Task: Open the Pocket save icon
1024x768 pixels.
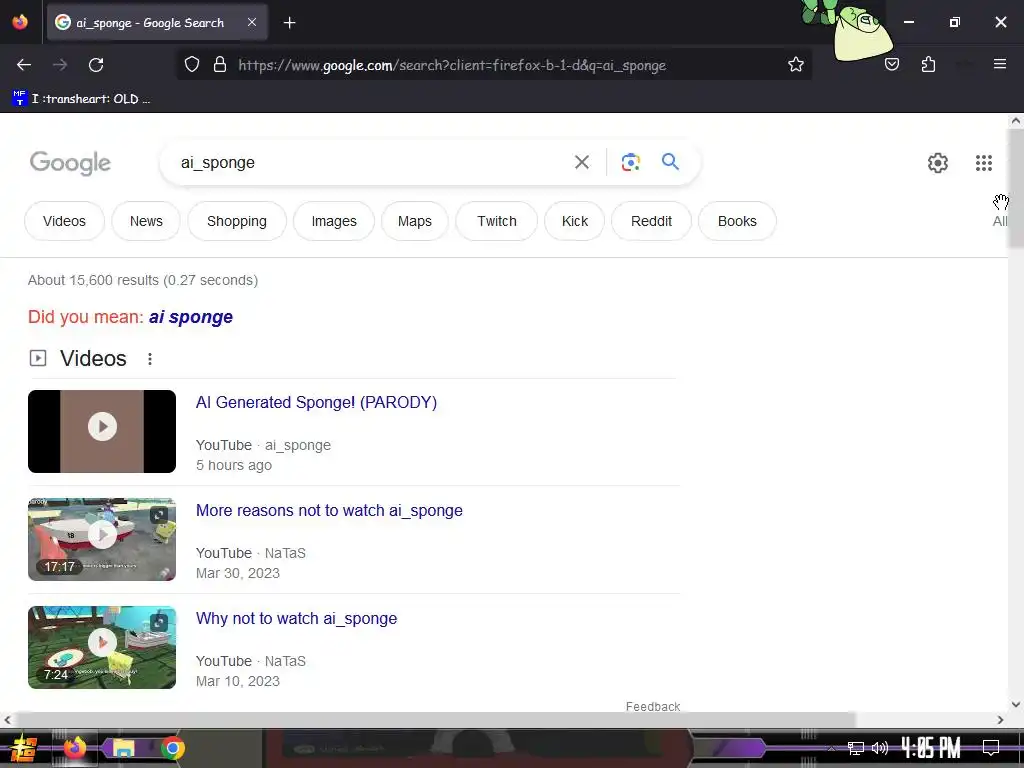Action: pyautogui.click(x=891, y=65)
